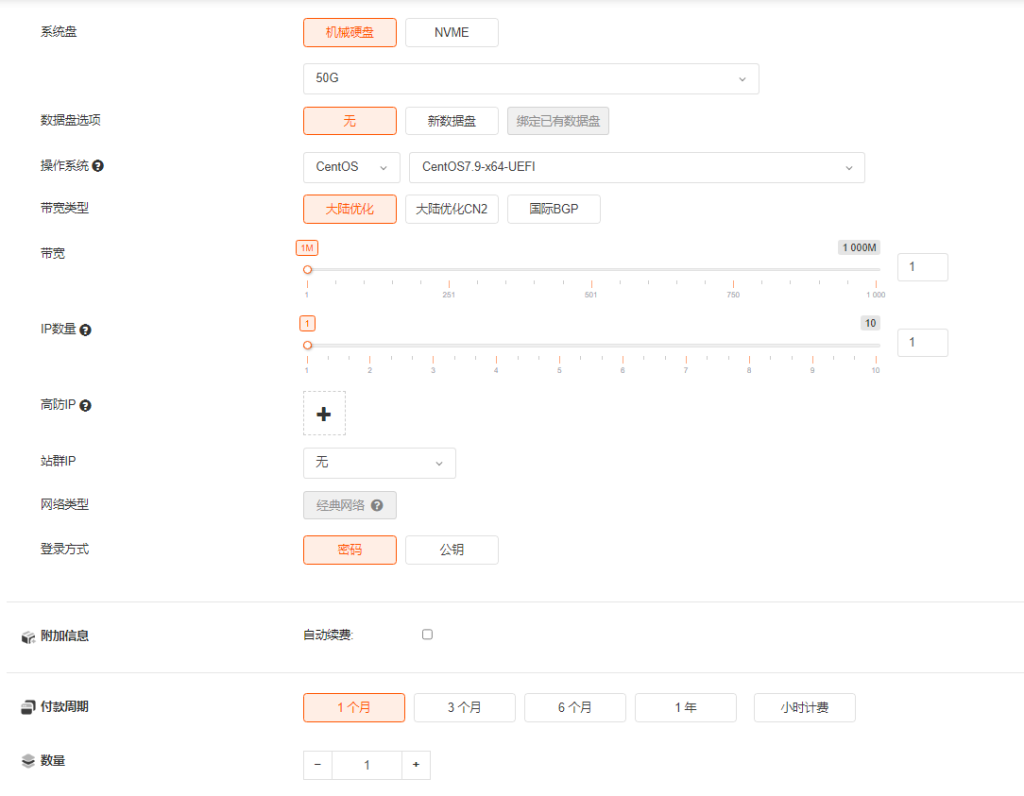Click the 带宽 slider handle
Screen dimensions: 1024x796
307,270
